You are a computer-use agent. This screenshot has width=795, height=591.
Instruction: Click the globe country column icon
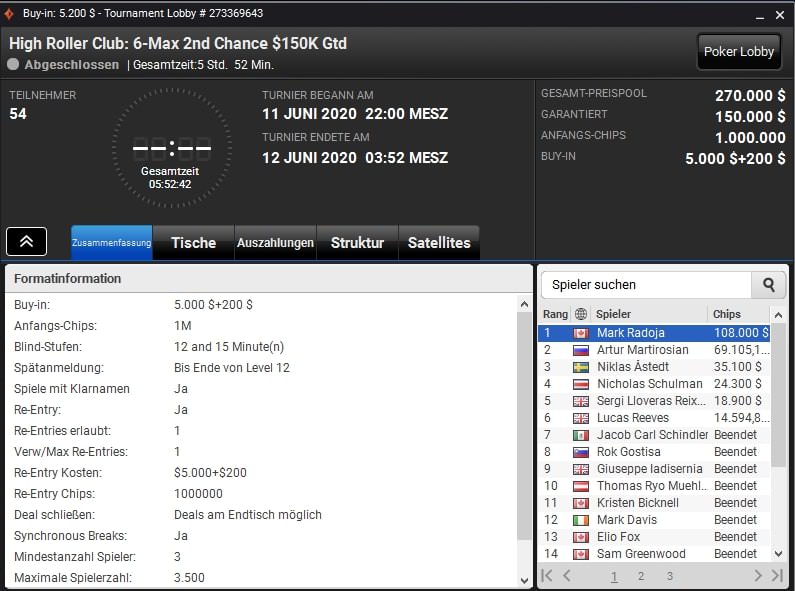click(581, 314)
